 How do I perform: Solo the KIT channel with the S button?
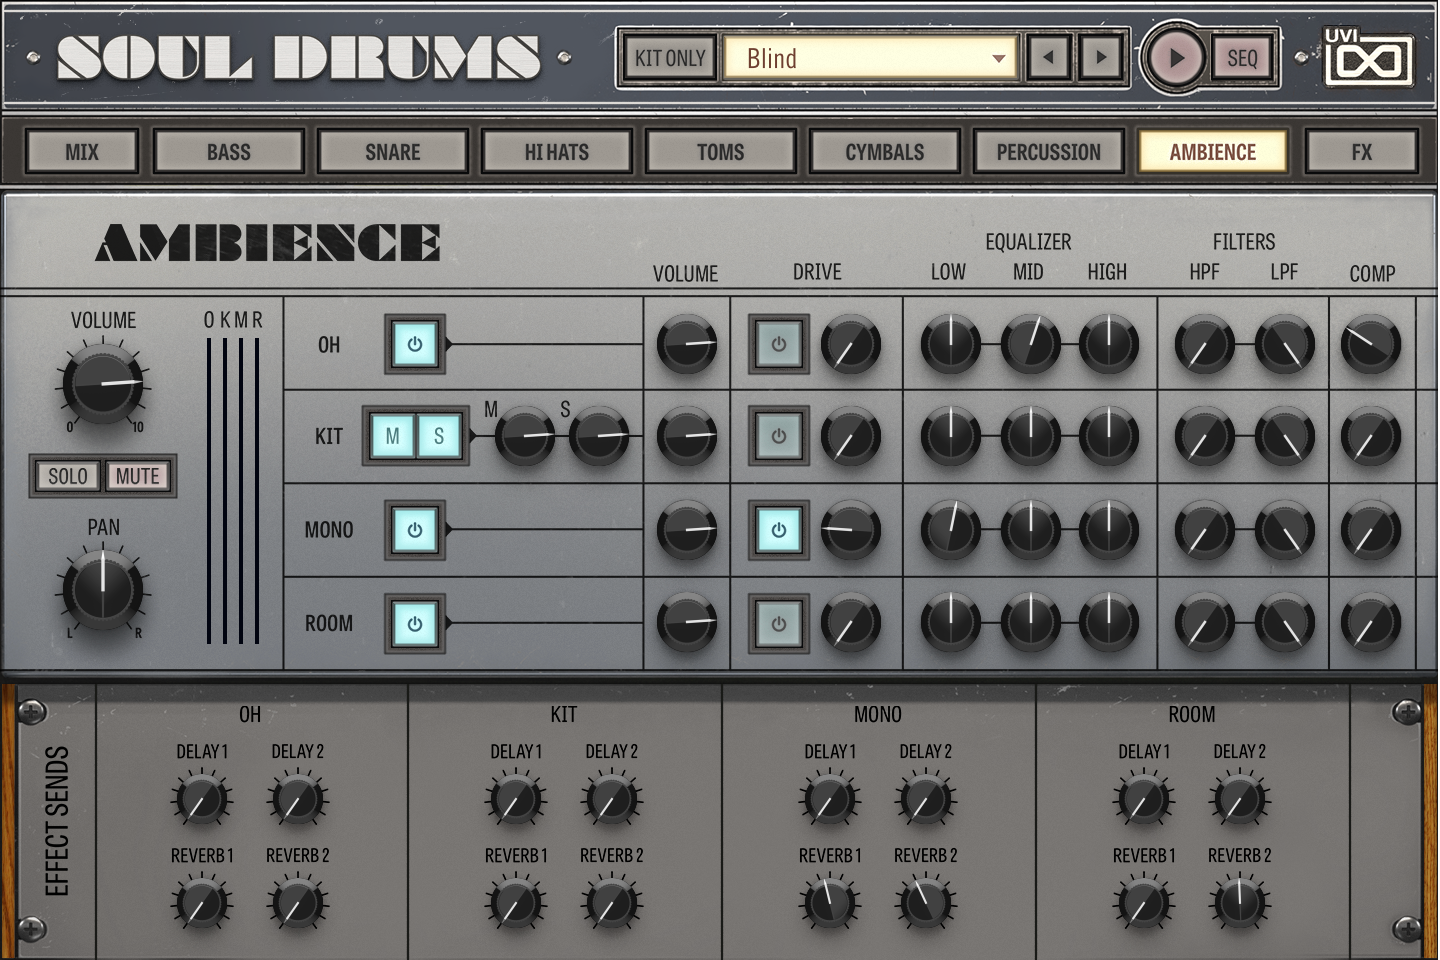[x=438, y=436]
